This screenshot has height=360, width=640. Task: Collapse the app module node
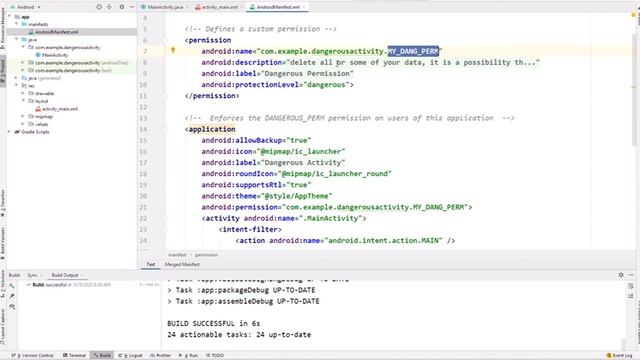(10, 16)
